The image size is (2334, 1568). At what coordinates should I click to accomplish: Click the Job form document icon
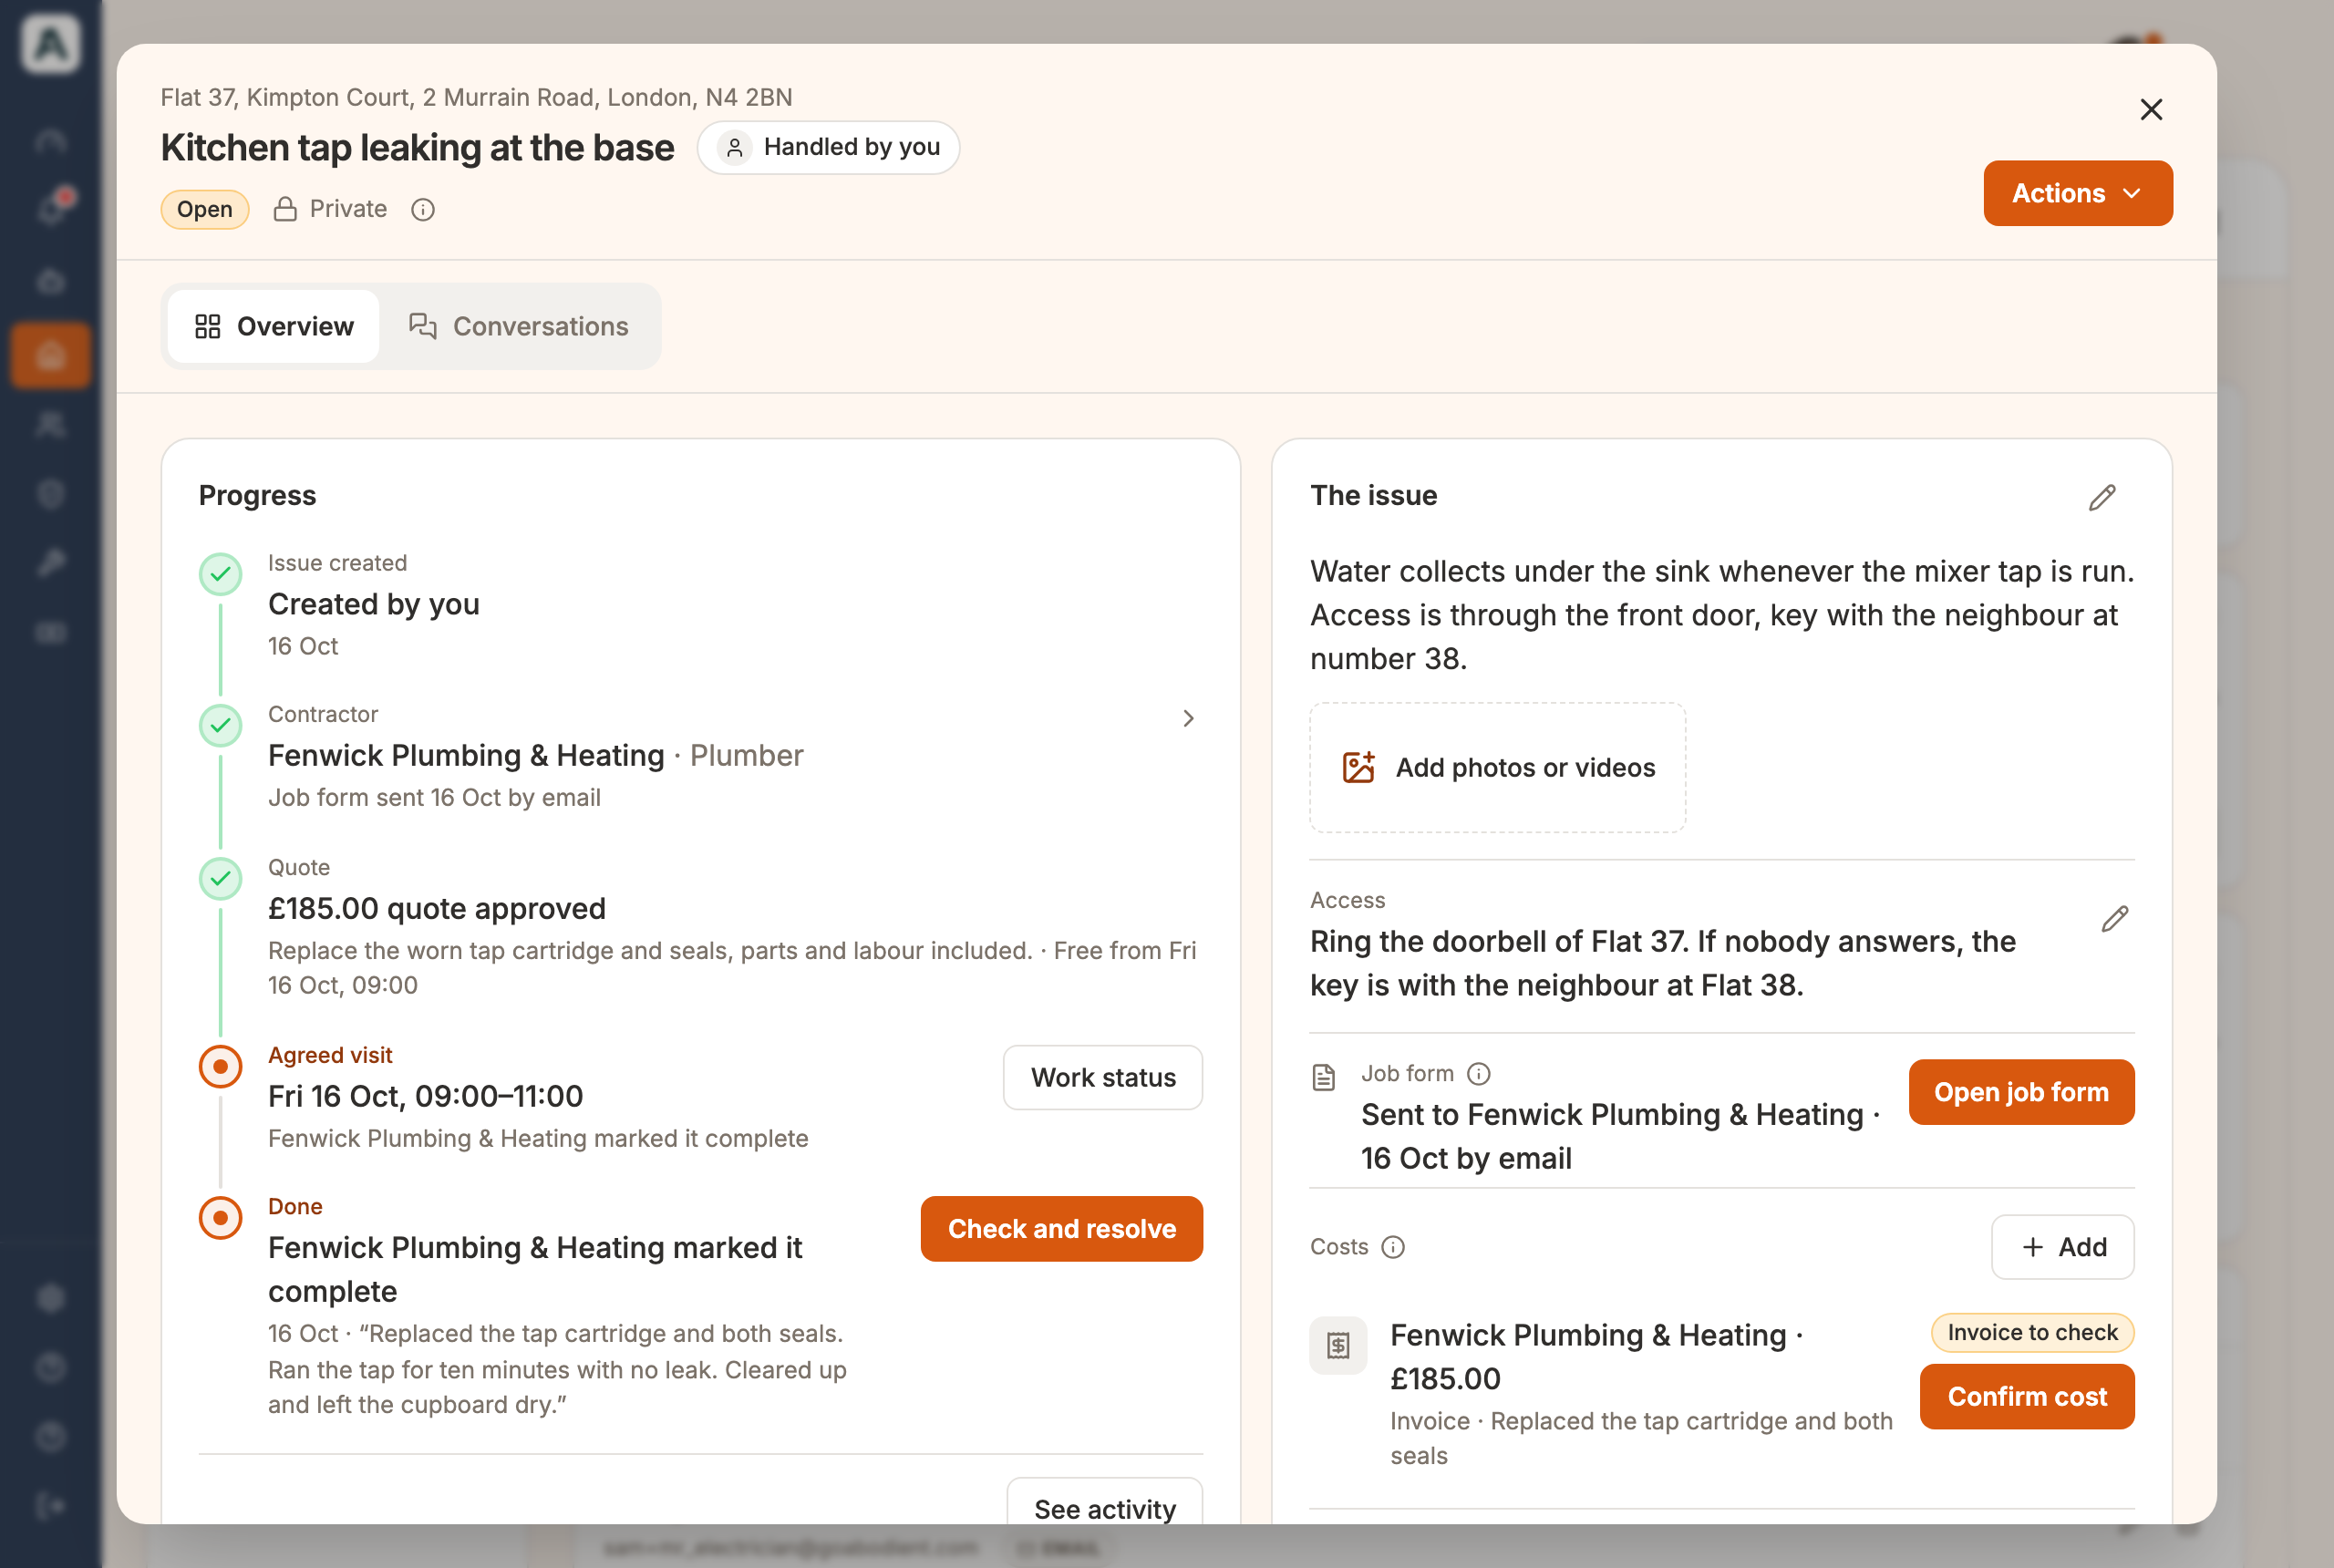tap(1324, 1077)
